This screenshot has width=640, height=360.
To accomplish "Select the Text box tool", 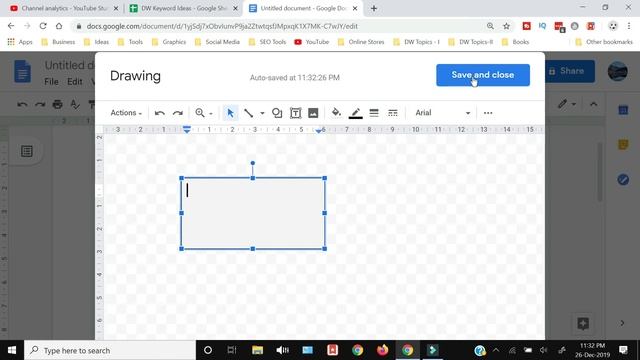I will [x=295, y=113].
